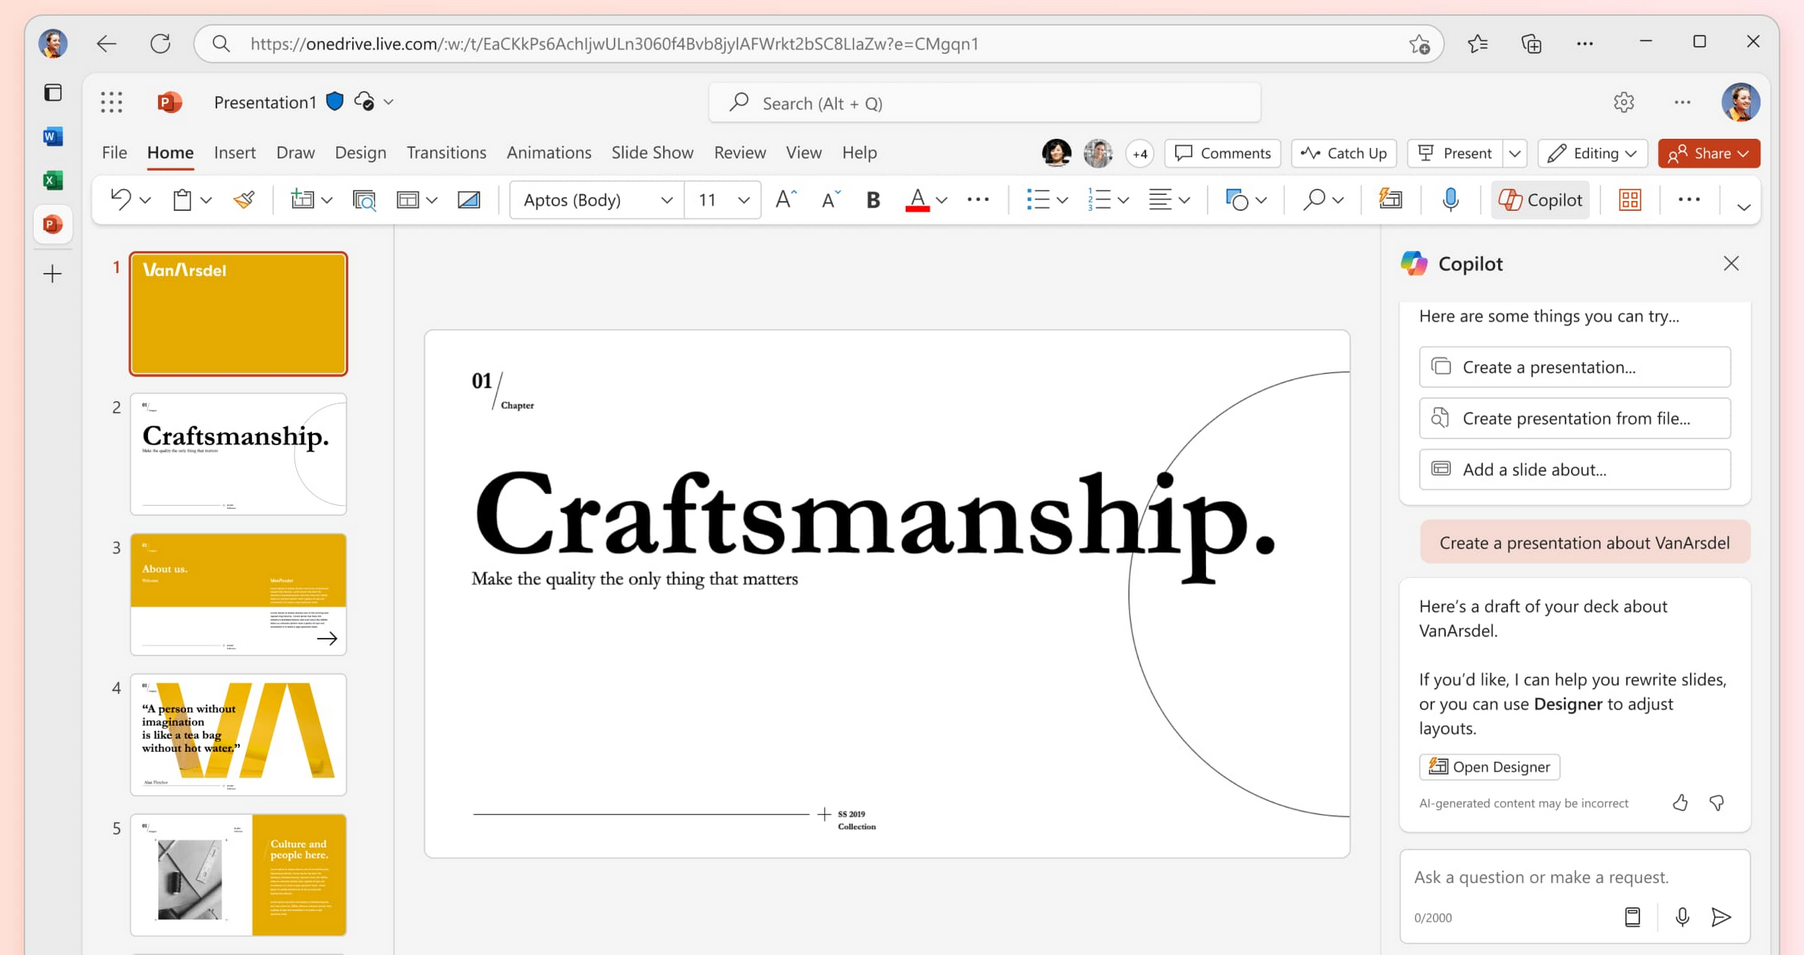This screenshot has height=955, width=1804.
Task: Open the font size dropdown
Action: click(743, 200)
